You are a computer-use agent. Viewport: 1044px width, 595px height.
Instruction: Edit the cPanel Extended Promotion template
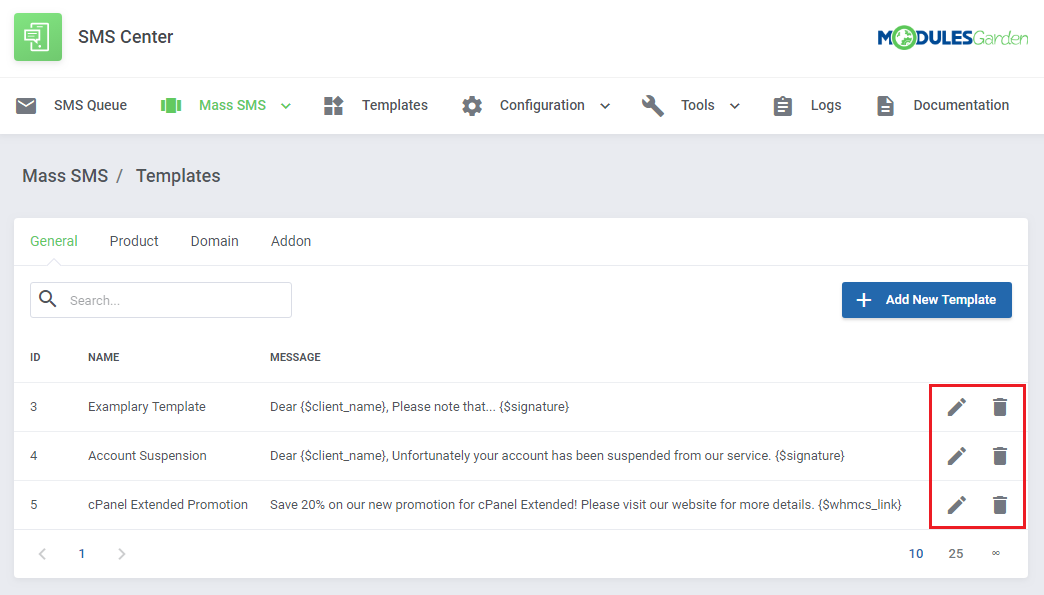[957, 504]
